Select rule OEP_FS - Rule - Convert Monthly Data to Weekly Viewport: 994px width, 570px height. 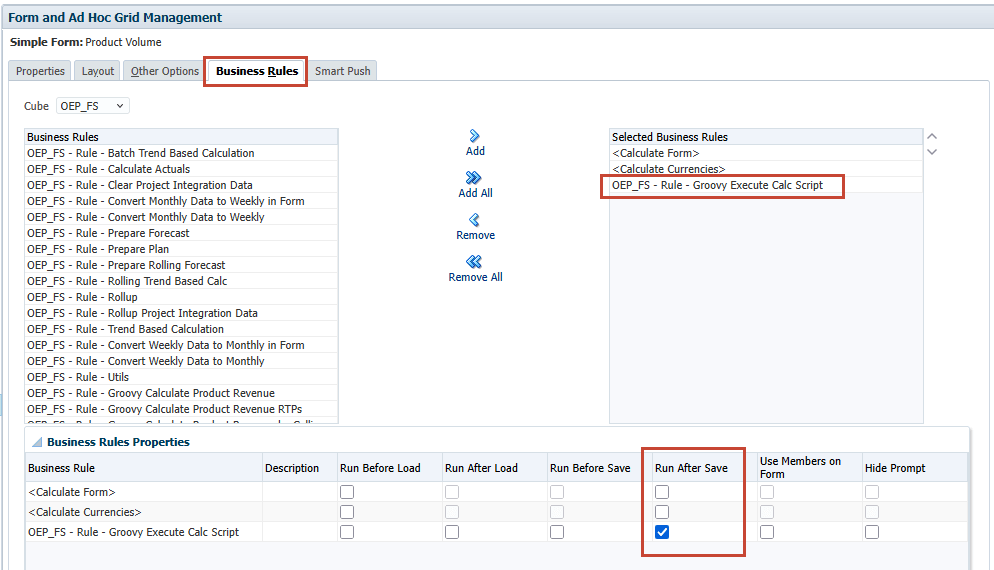tap(181, 217)
